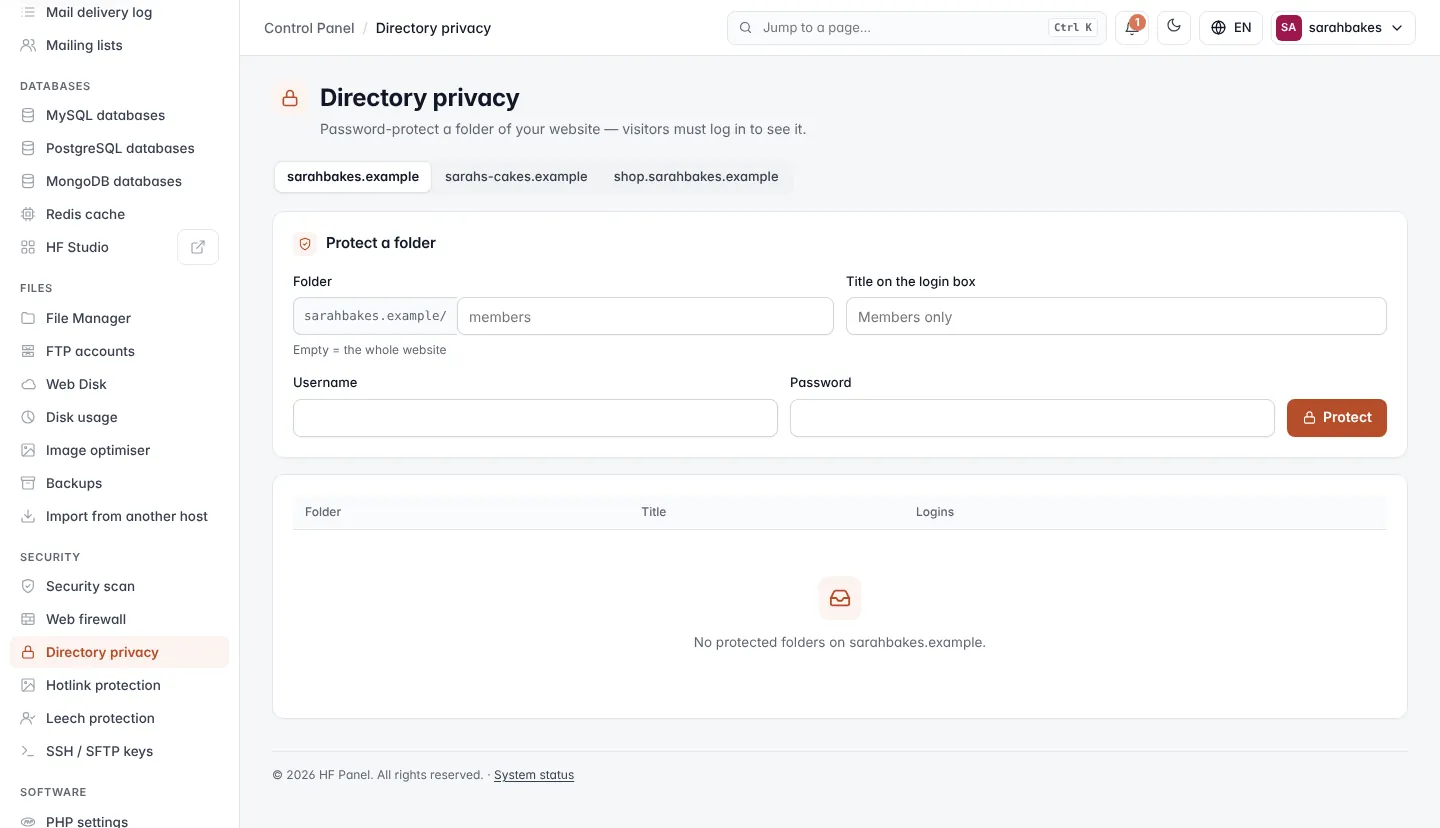Open PHP settings in the sidebar
Image resolution: width=1440 pixels, height=828 pixels.
click(x=120, y=821)
